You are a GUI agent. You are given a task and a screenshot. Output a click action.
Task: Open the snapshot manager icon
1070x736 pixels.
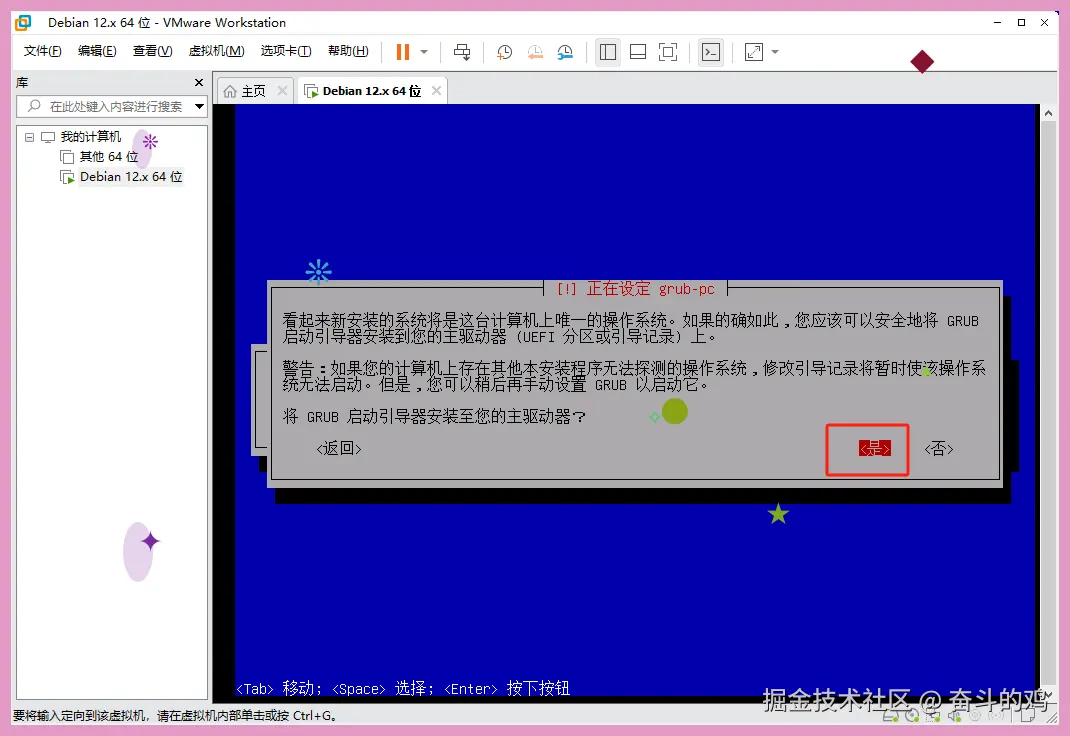pyautogui.click(x=565, y=52)
